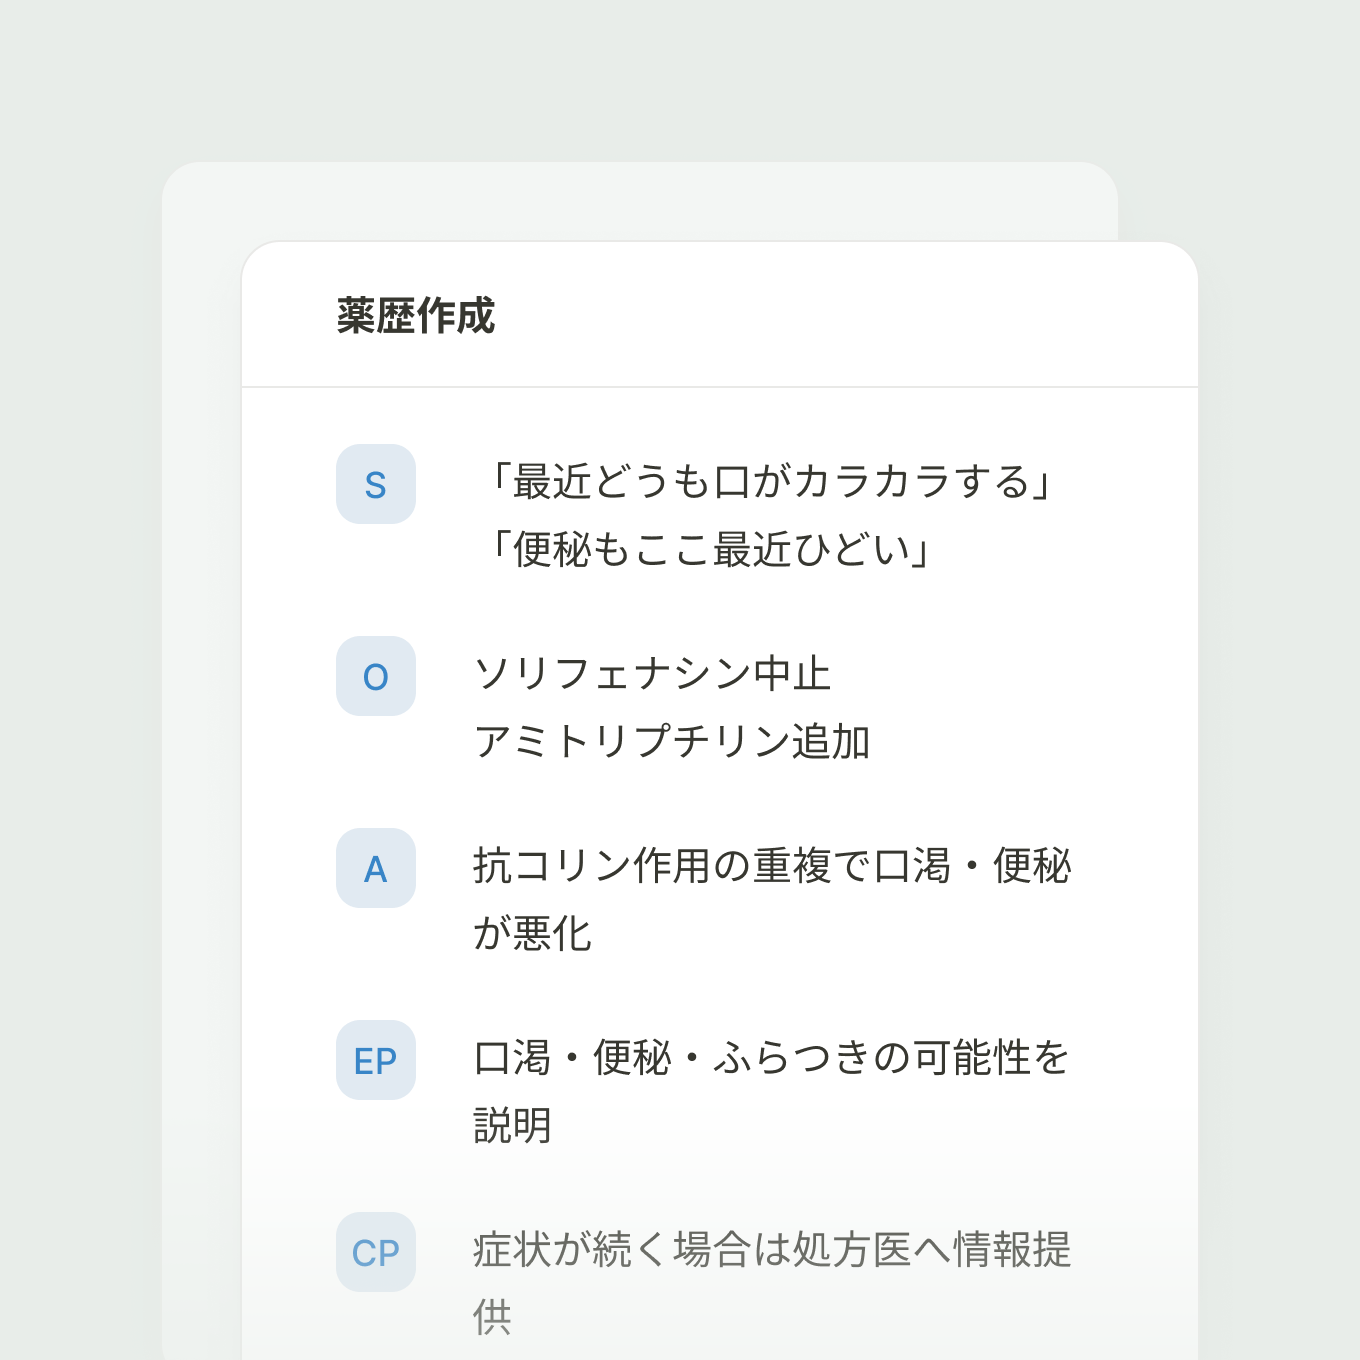Click the word 便秘 in assessment text
Image resolution: width=1360 pixels, height=1360 pixels.
pos(1032,866)
